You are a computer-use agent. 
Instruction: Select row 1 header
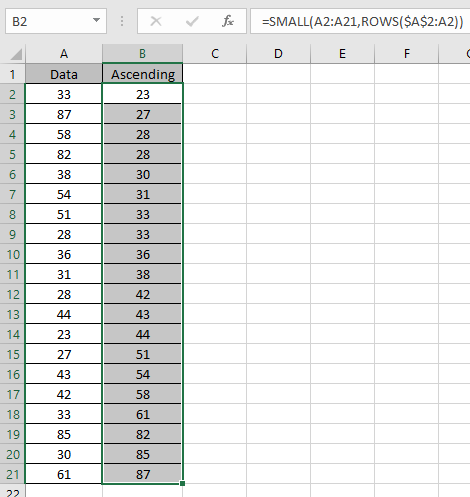[12, 74]
